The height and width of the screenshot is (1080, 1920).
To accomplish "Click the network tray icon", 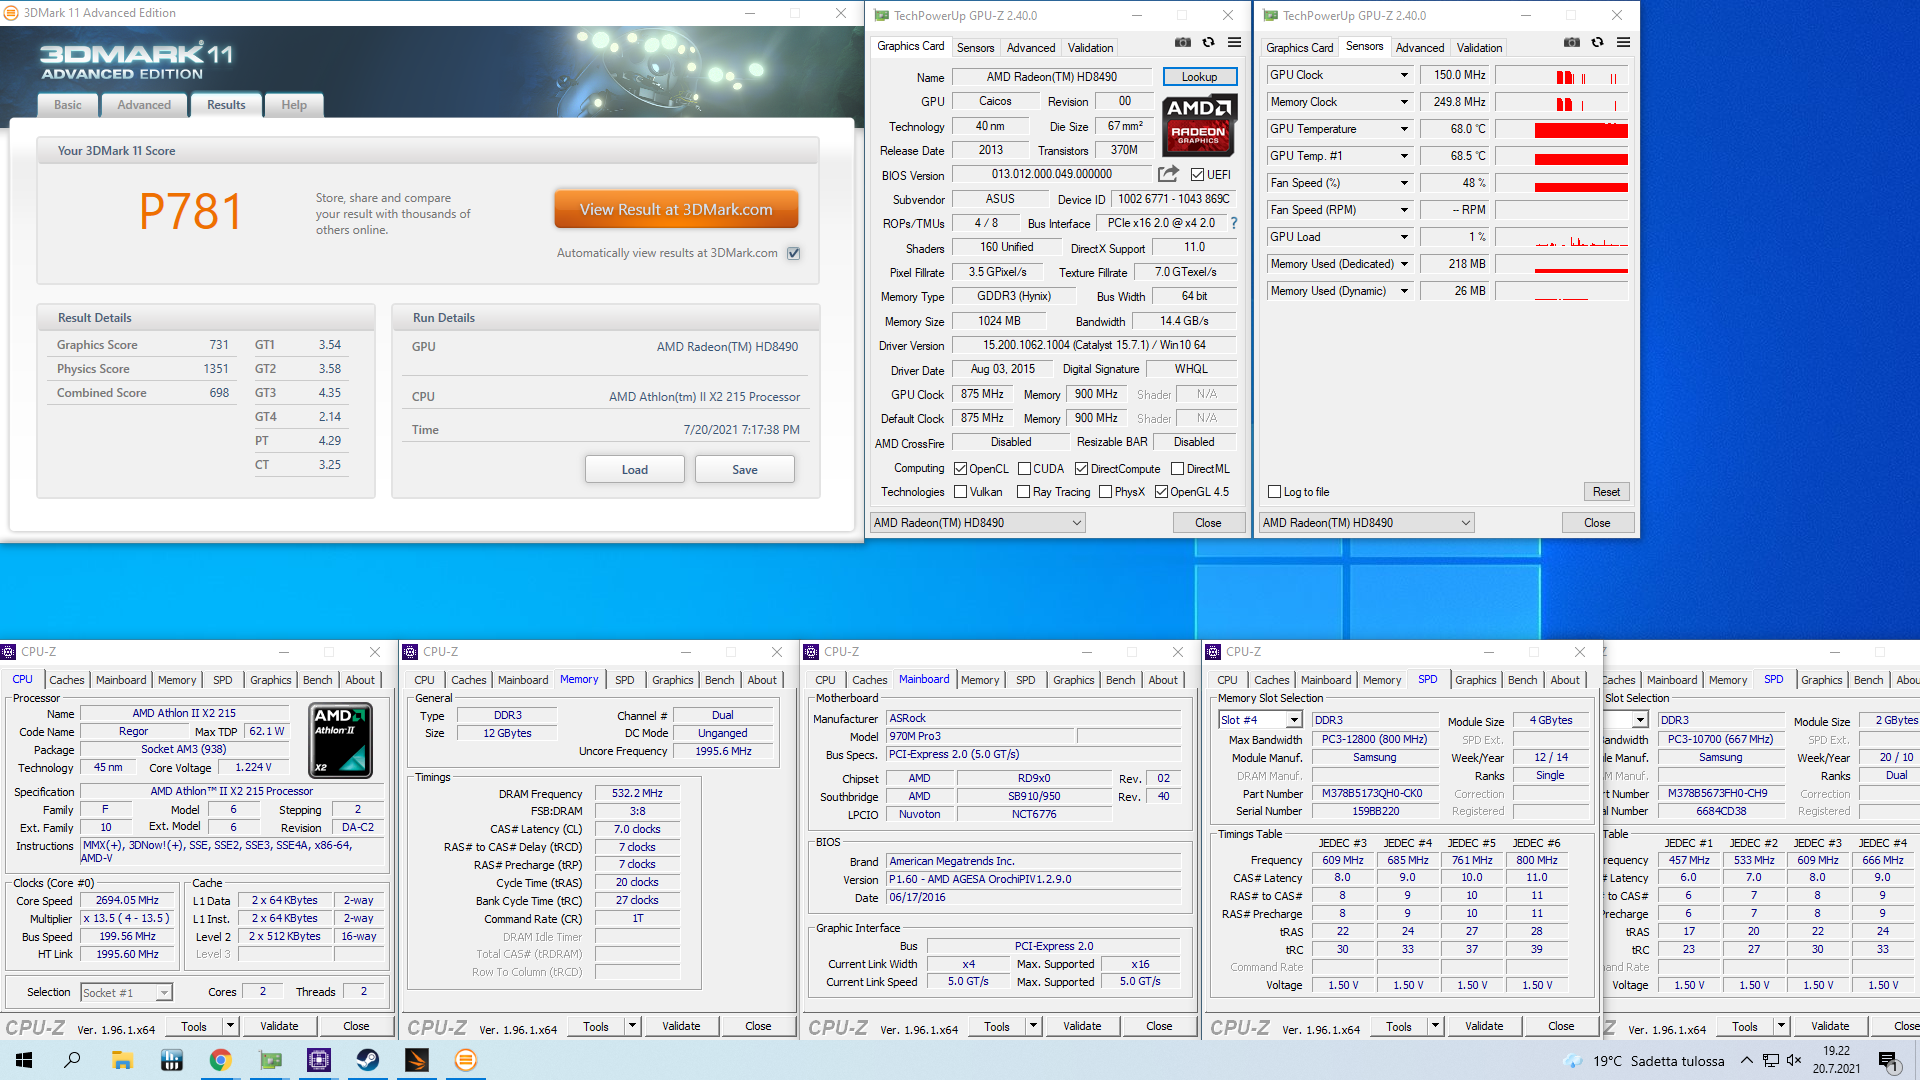I will (x=1770, y=1060).
